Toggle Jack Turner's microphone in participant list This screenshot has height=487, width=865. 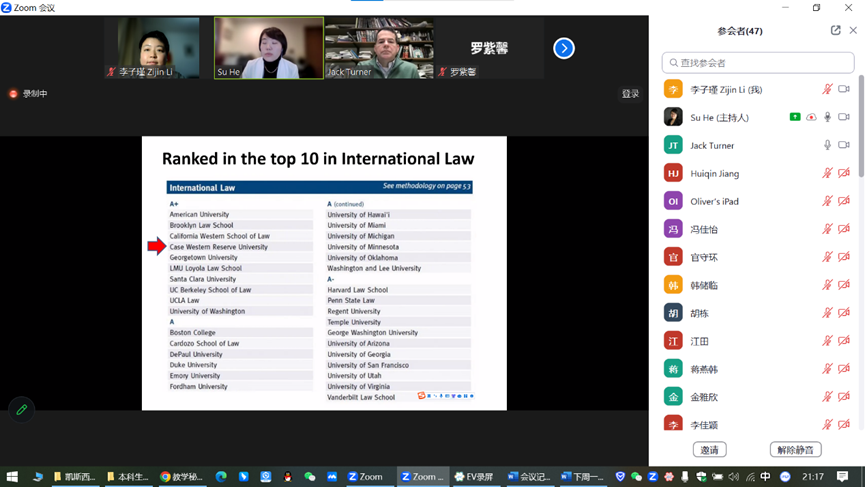point(827,145)
